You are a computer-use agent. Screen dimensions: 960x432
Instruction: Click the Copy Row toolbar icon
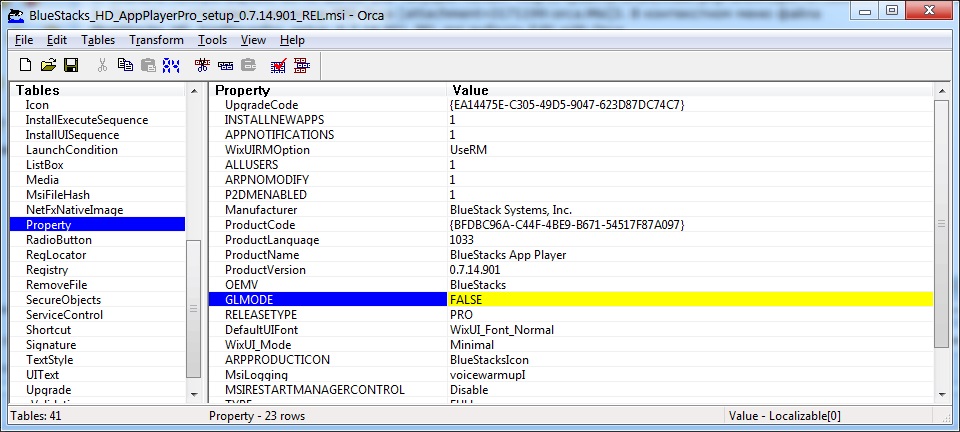[x=225, y=65]
